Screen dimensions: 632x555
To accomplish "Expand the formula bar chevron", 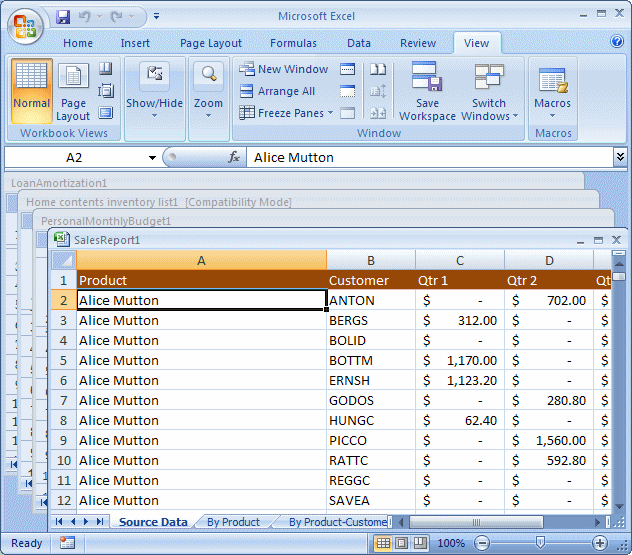I will (x=620, y=157).
